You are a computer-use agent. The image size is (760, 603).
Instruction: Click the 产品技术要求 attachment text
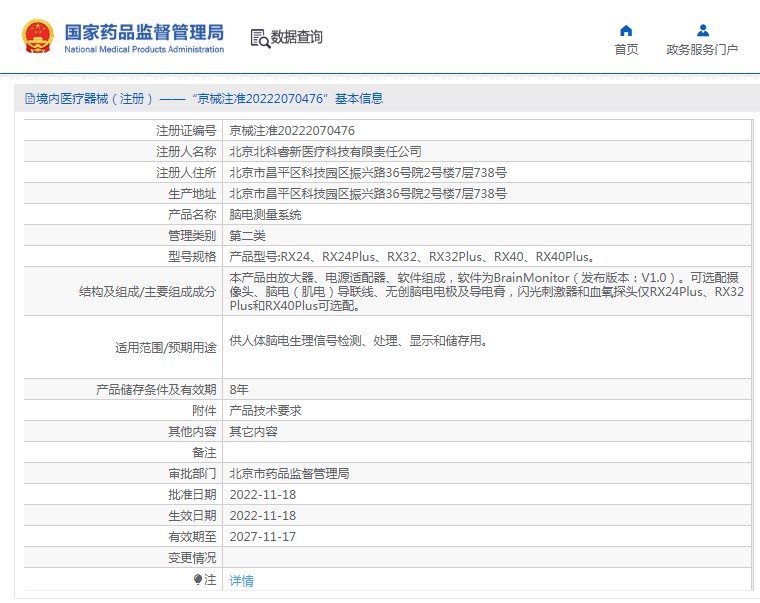click(265, 411)
